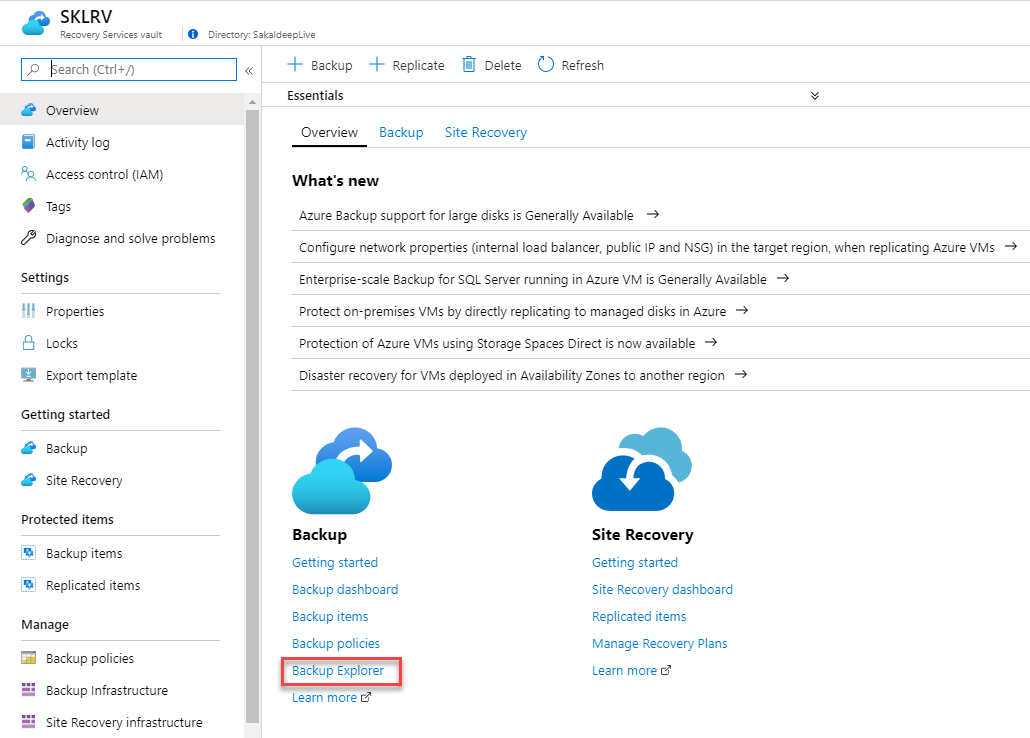Open the Availability Zones disaster recovery announcement
The image size is (1030, 738).
click(x=523, y=375)
